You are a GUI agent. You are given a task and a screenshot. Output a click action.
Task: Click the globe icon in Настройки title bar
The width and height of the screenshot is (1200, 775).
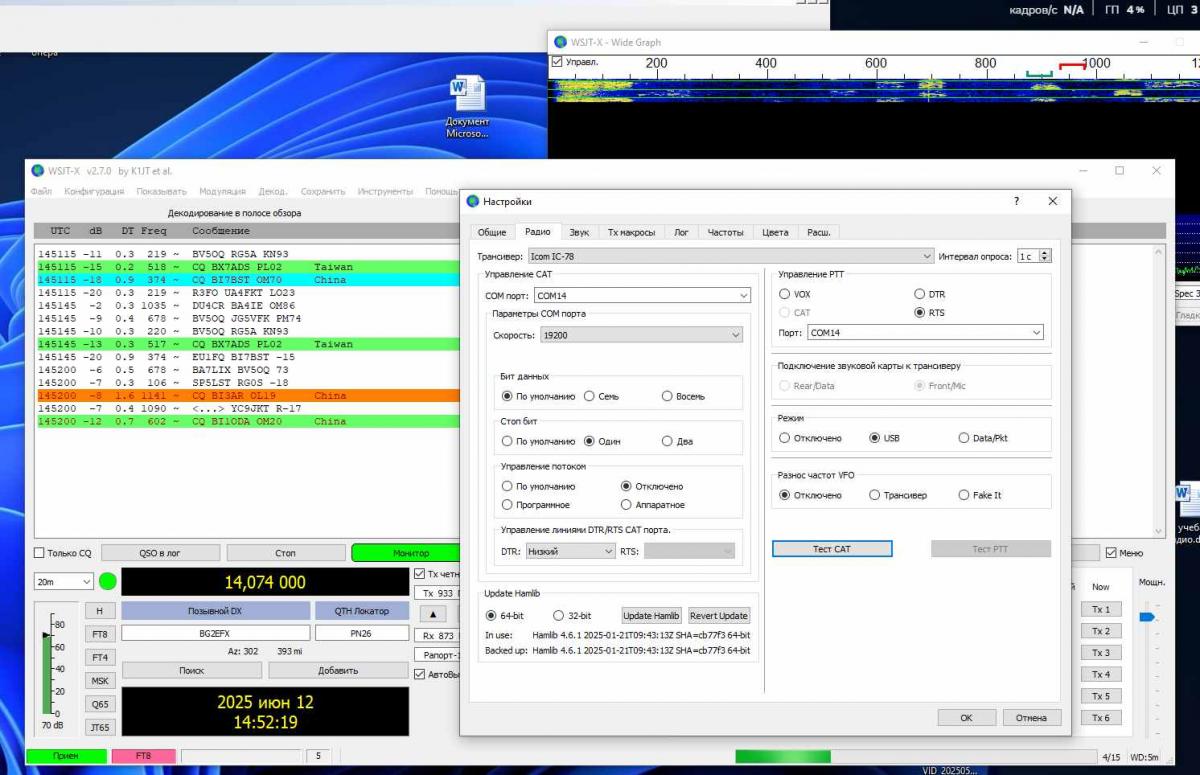(473, 201)
